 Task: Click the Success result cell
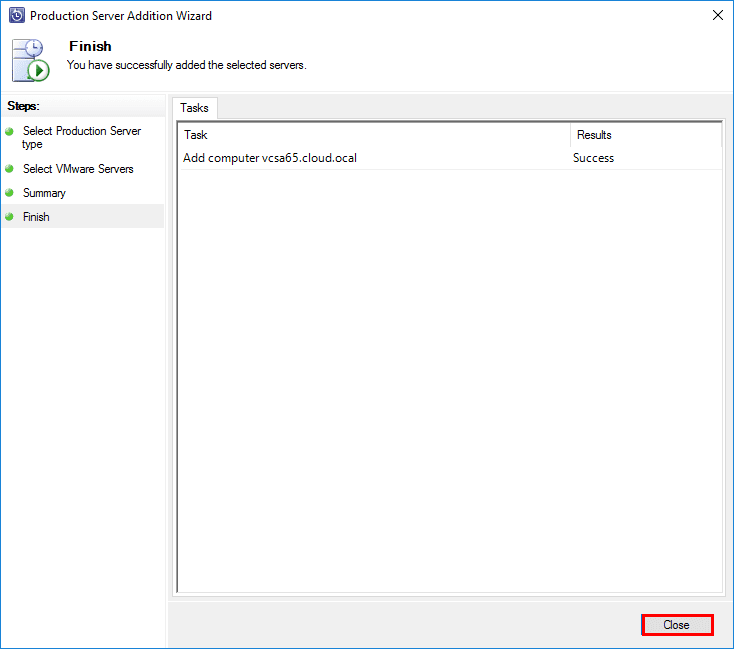(593, 158)
